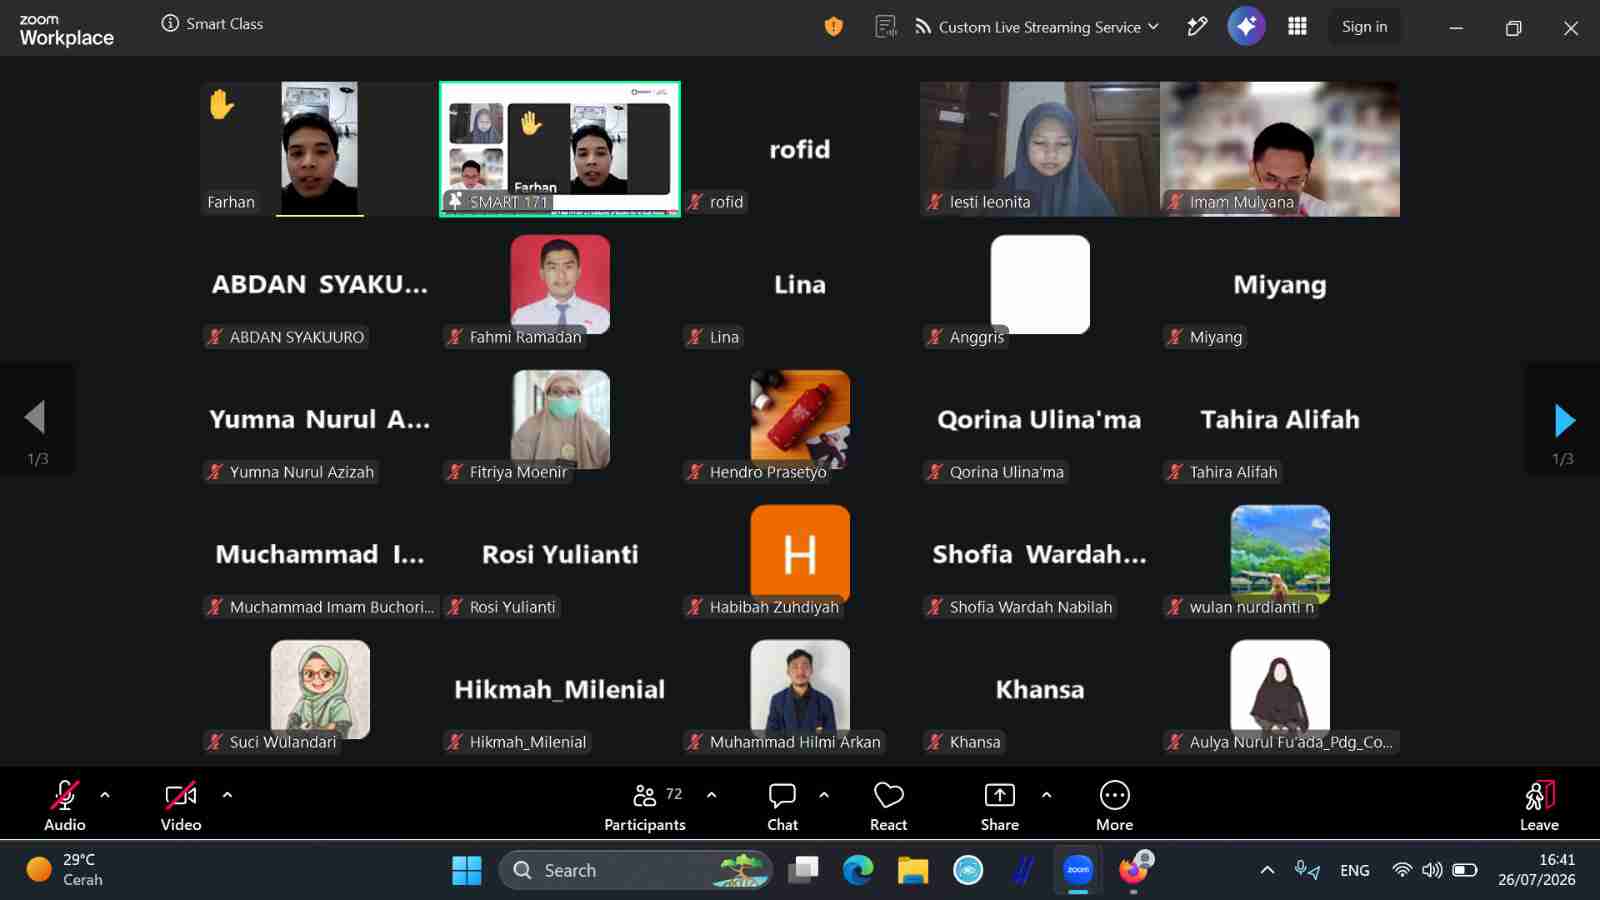Image resolution: width=1600 pixels, height=900 pixels.
Task: Click Fitriya Moenir's profile picture
Action: tap(560, 419)
